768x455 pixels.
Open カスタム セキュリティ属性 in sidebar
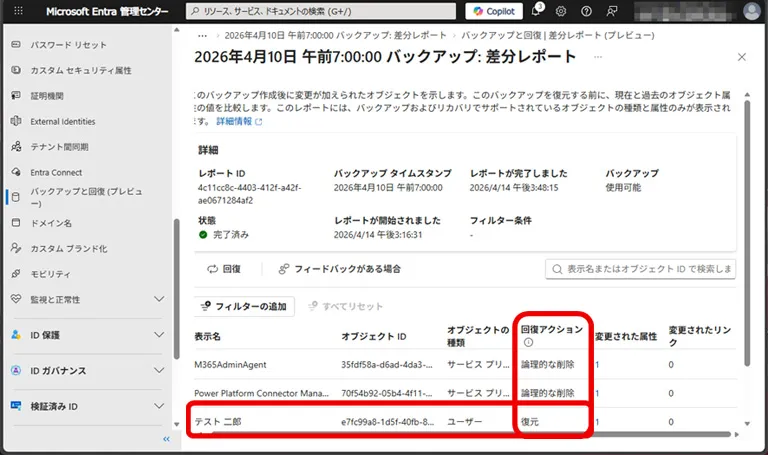coord(81,71)
